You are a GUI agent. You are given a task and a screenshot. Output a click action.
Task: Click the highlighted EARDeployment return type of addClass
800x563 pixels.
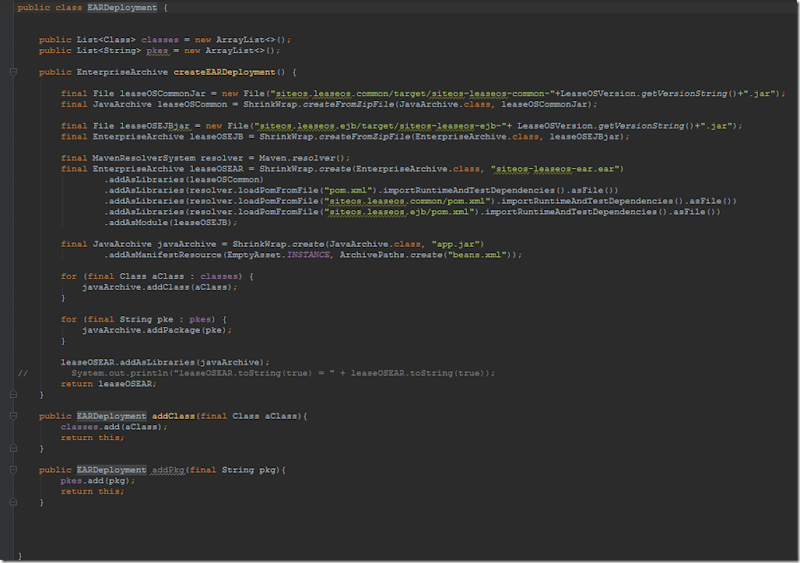(111, 416)
